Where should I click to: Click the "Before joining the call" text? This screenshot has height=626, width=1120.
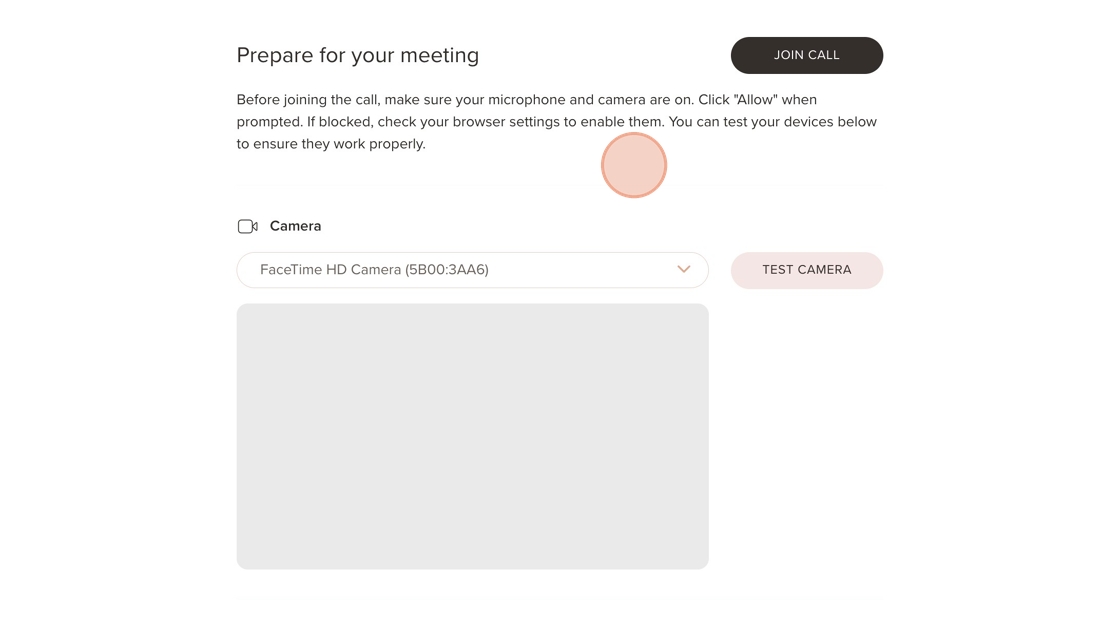[308, 100]
